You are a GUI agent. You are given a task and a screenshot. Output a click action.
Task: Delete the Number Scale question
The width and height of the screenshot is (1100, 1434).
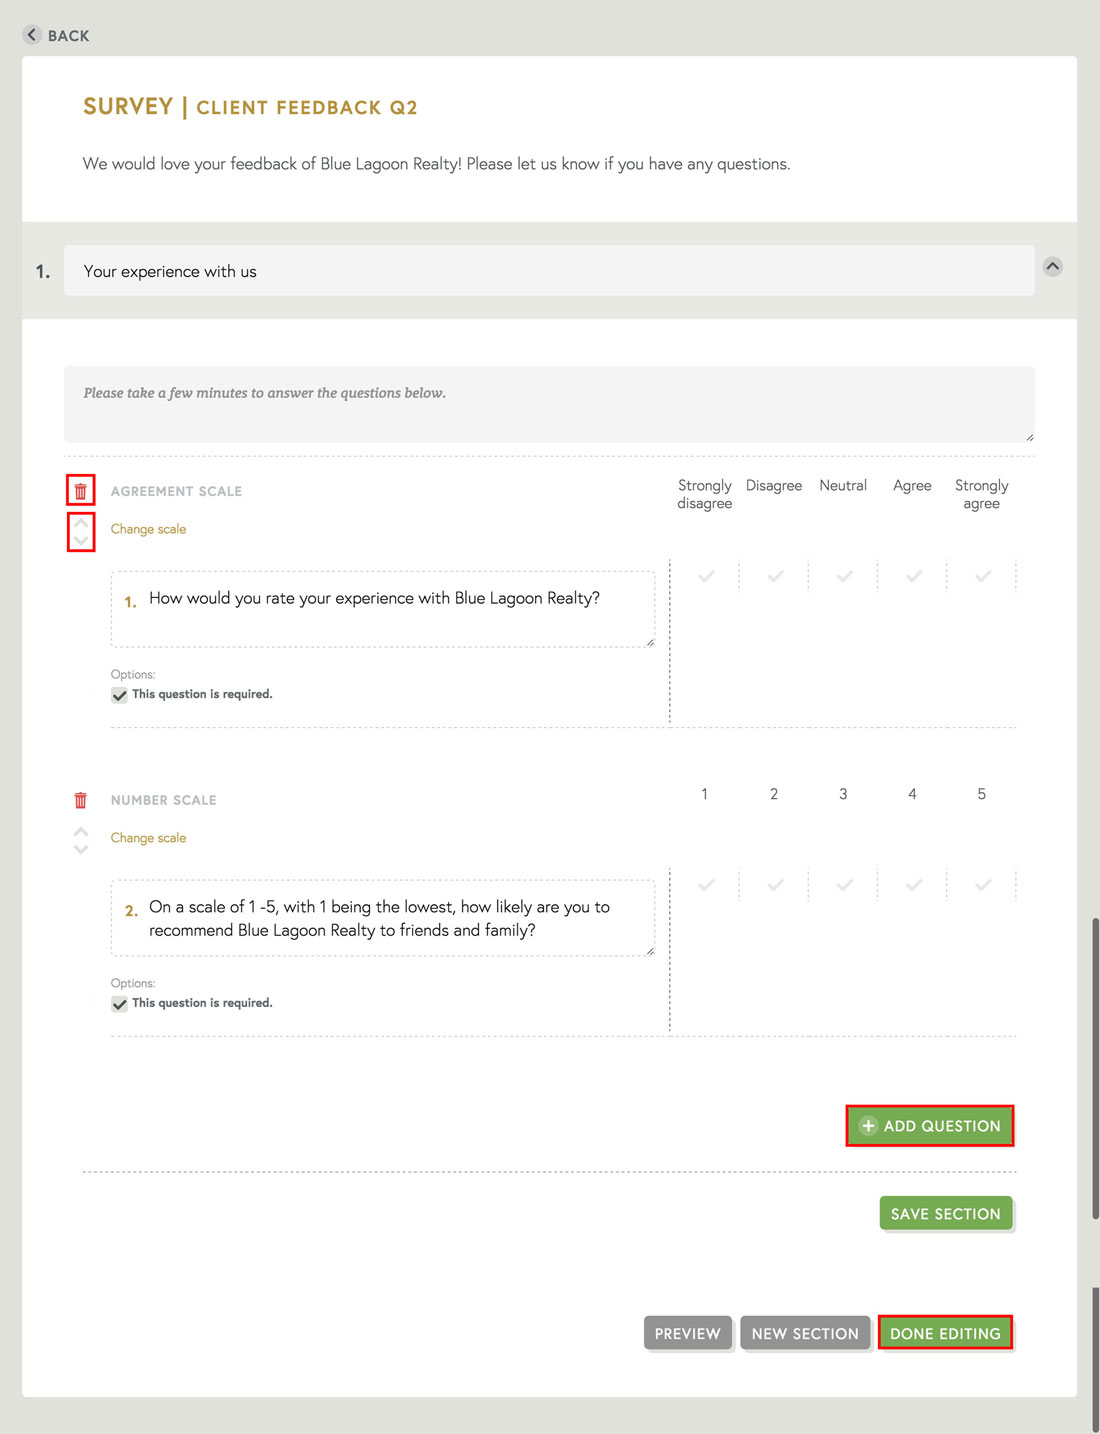click(81, 799)
